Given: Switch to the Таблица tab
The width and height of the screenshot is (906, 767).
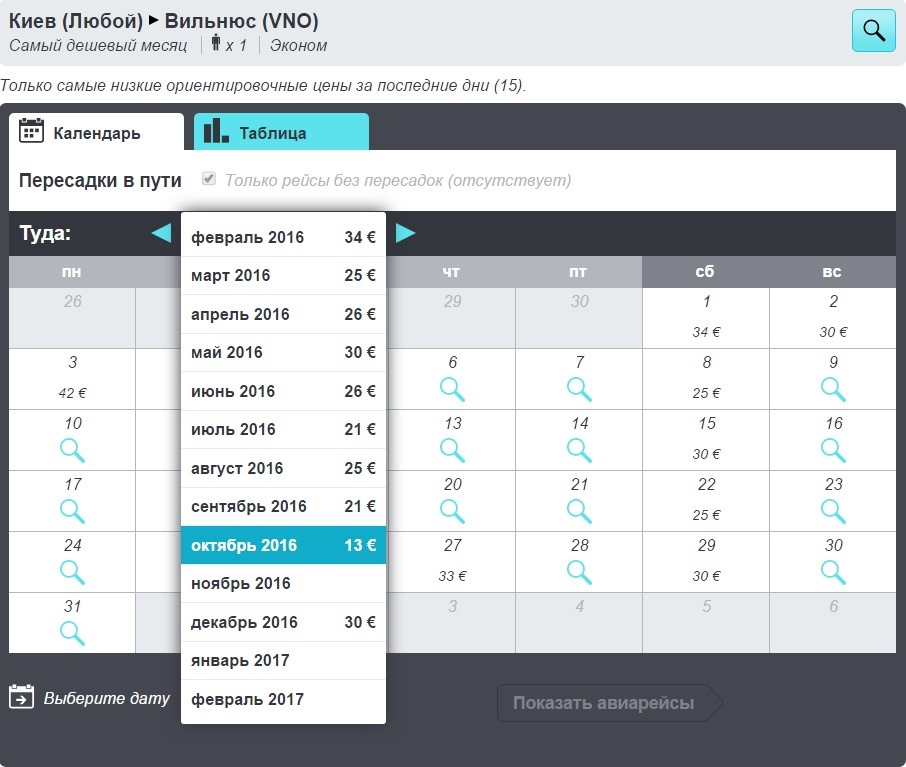Looking at the screenshot, I should 281,132.
